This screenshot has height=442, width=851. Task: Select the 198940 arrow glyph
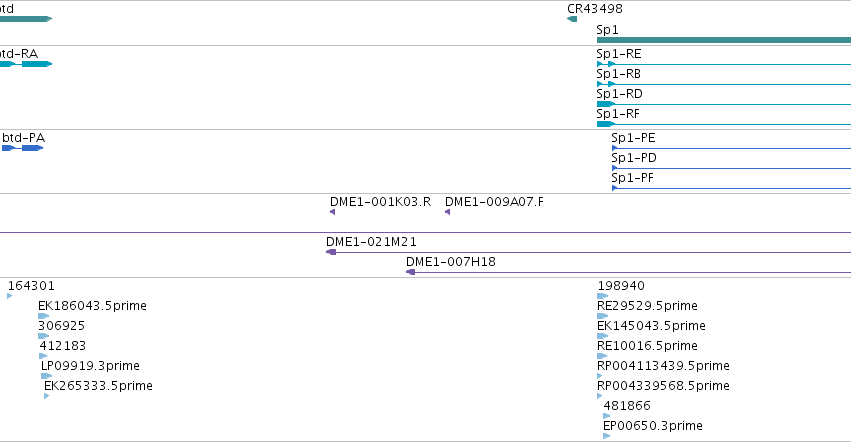602,296
